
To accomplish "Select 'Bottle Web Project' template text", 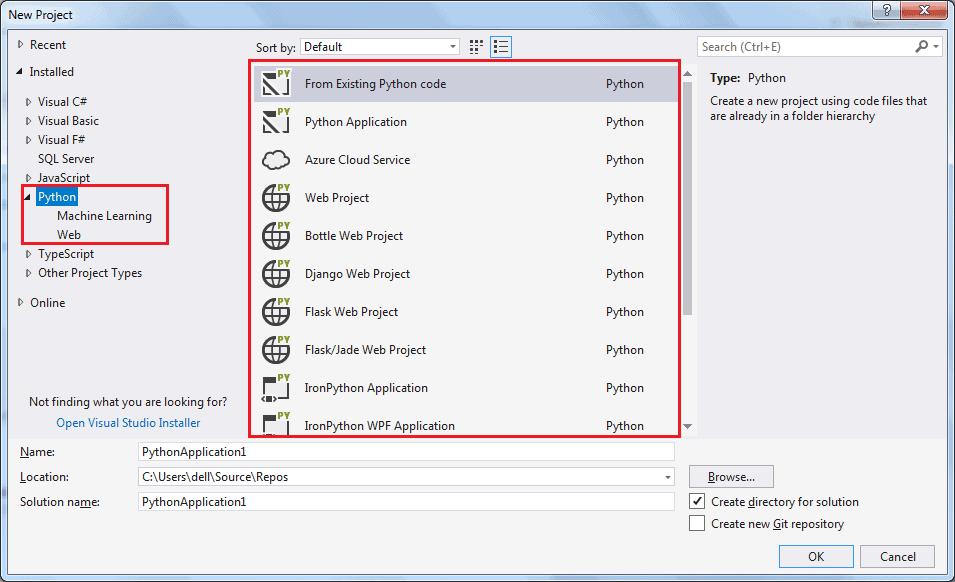I will 354,236.
